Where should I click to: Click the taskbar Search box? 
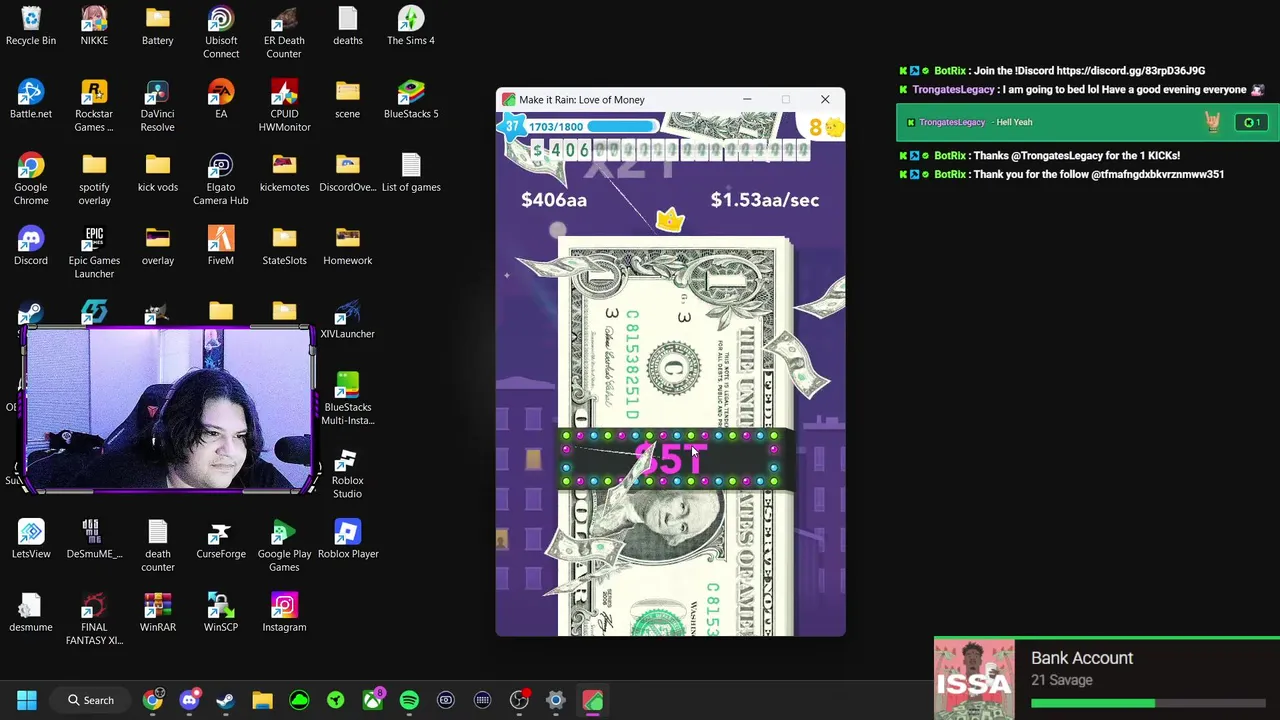[91, 700]
